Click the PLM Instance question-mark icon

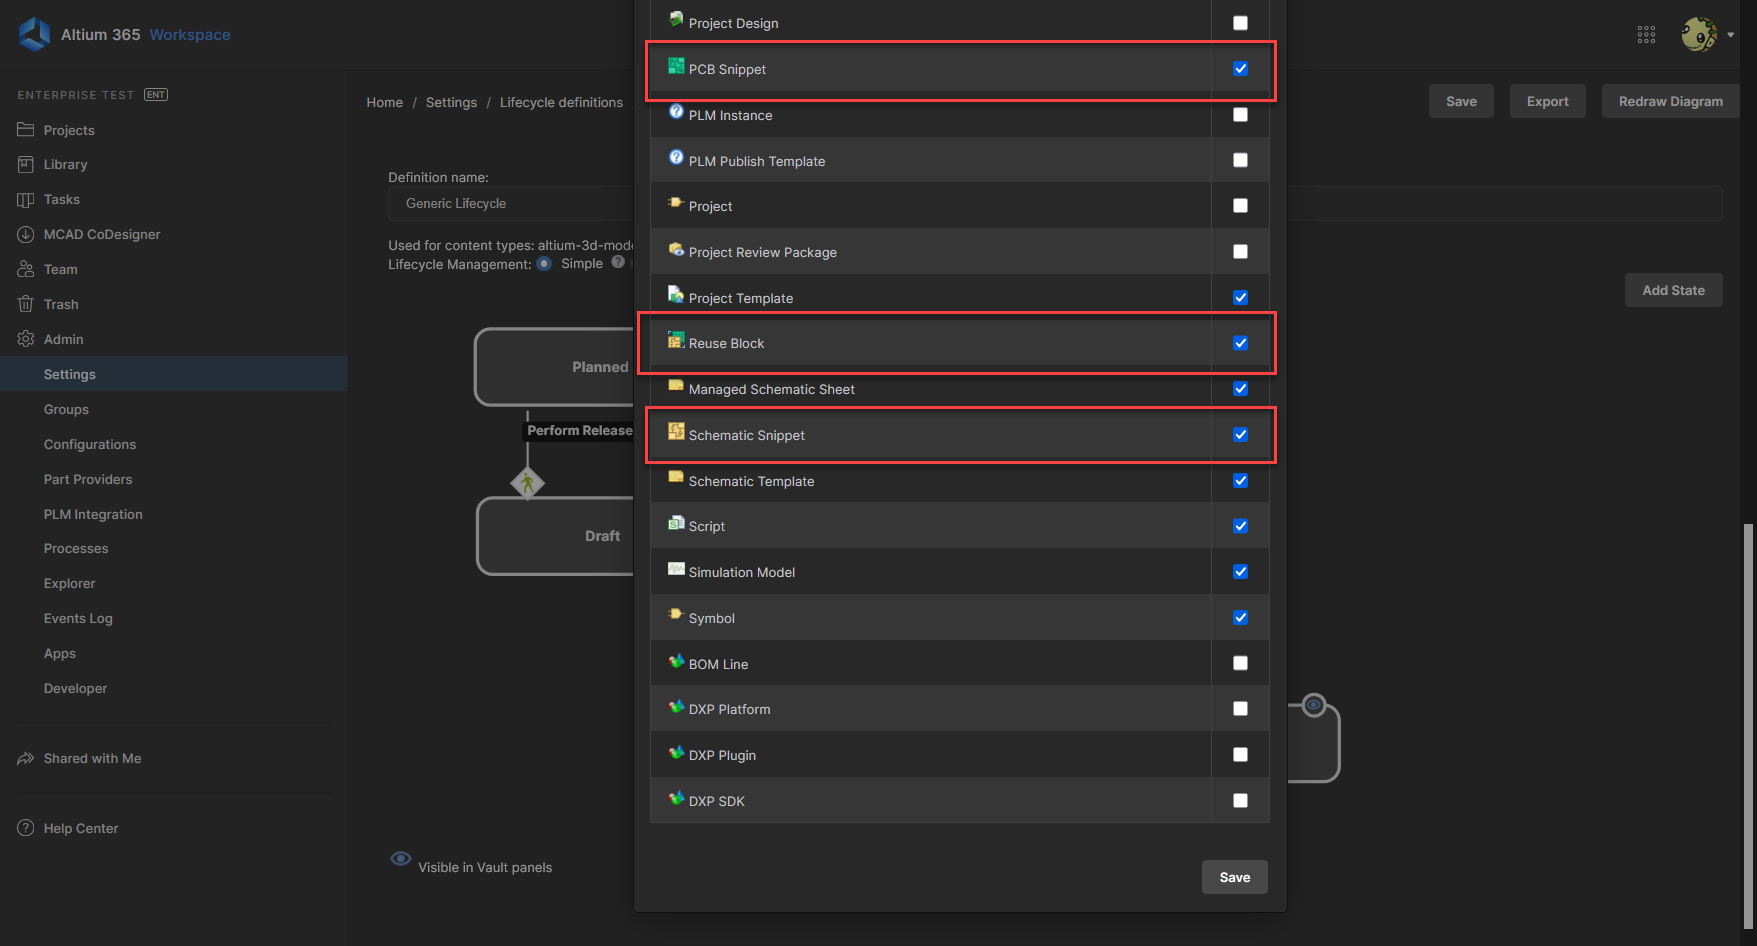677,112
